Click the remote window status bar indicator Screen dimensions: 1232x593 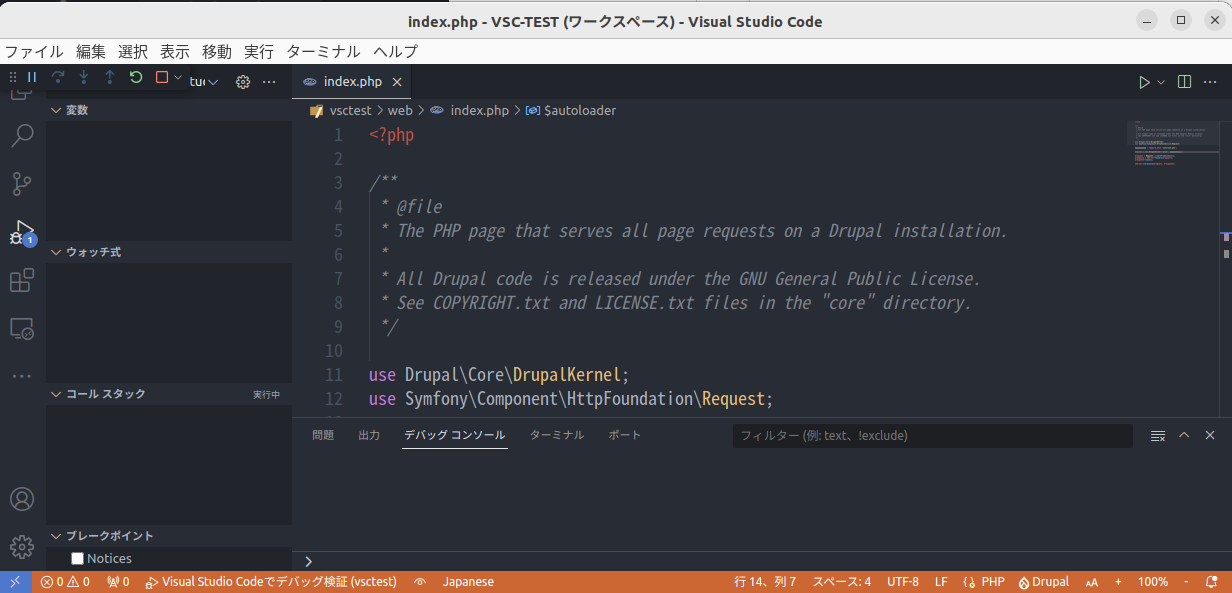(x=16, y=582)
